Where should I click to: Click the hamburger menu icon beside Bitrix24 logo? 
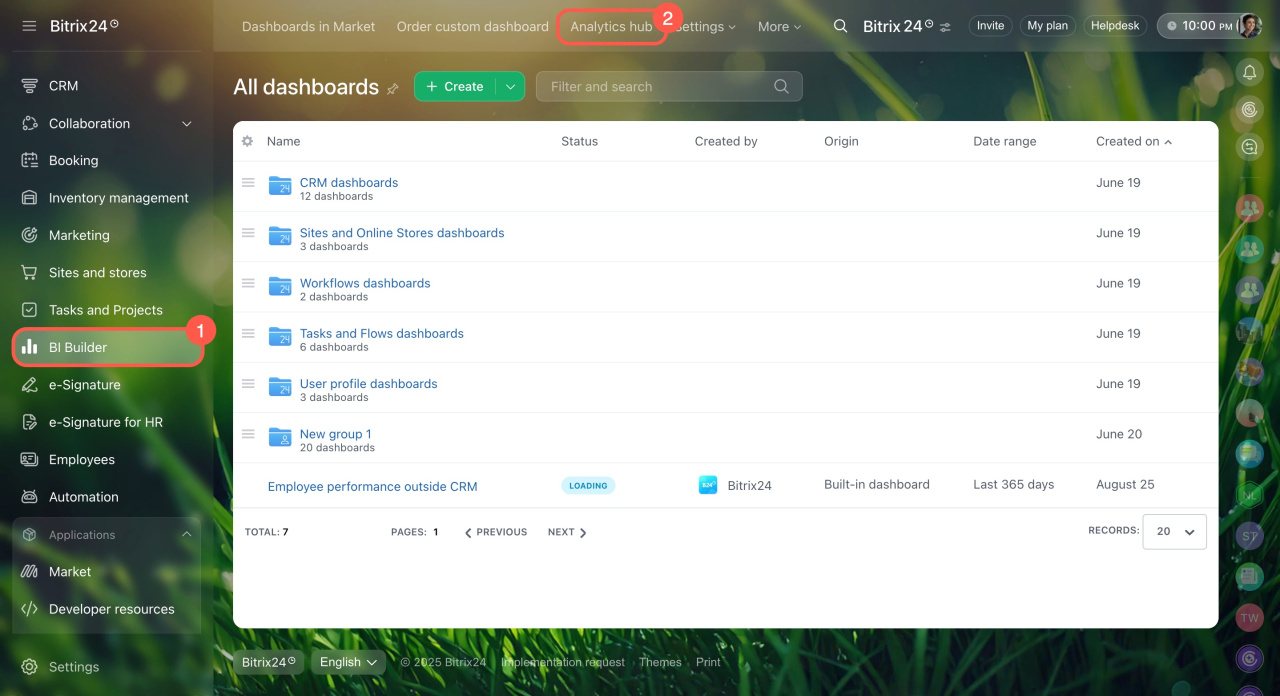(x=29, y=26)
